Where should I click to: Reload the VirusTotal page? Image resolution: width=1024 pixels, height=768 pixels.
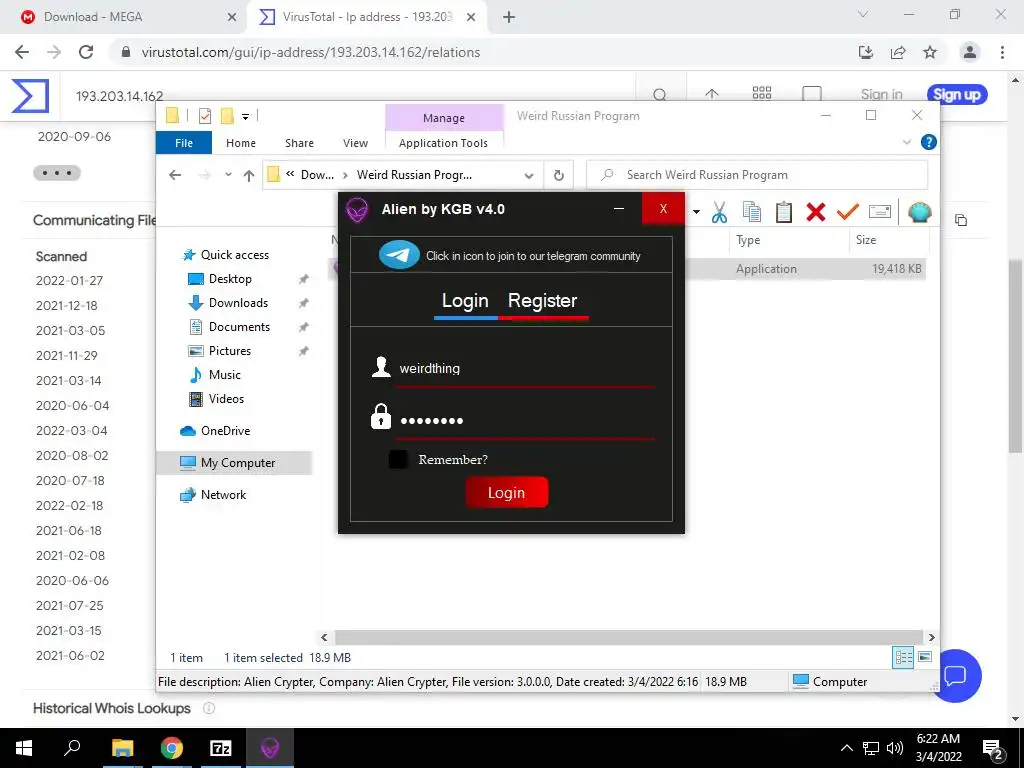click(x=86, y=52)
